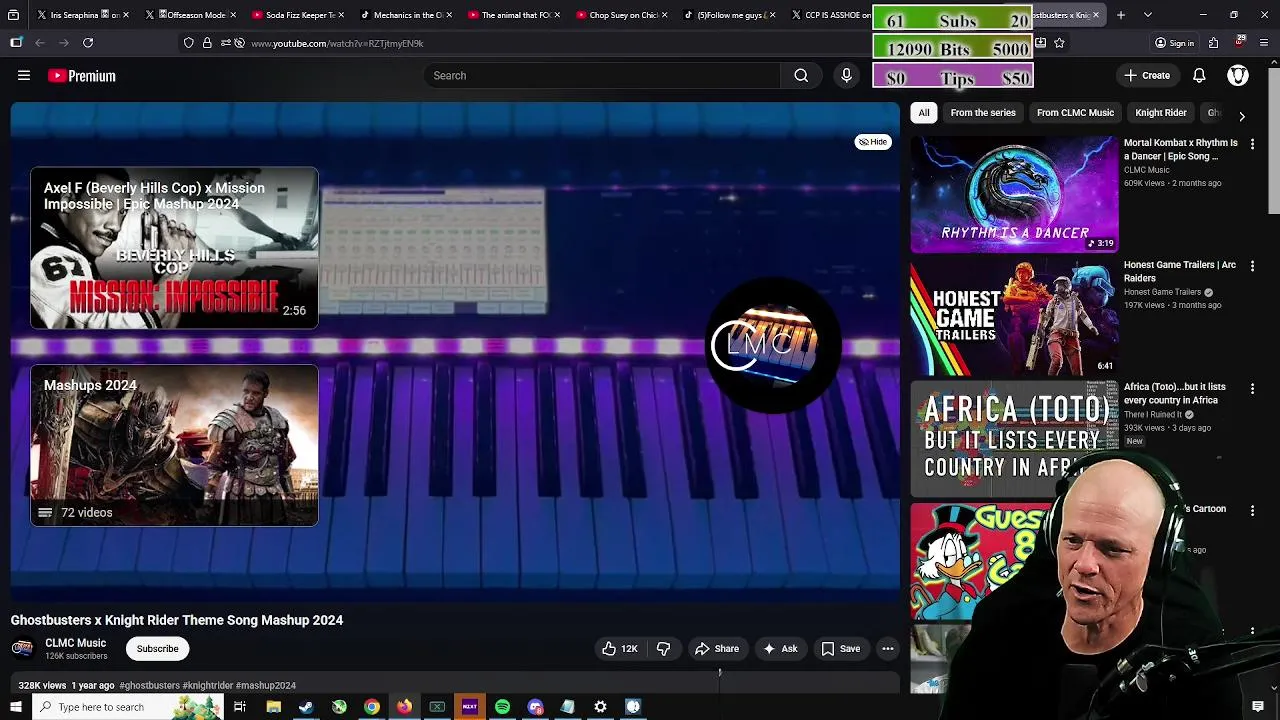Open File Explorer from the taskbar
1280x720 pixels.
273,707
